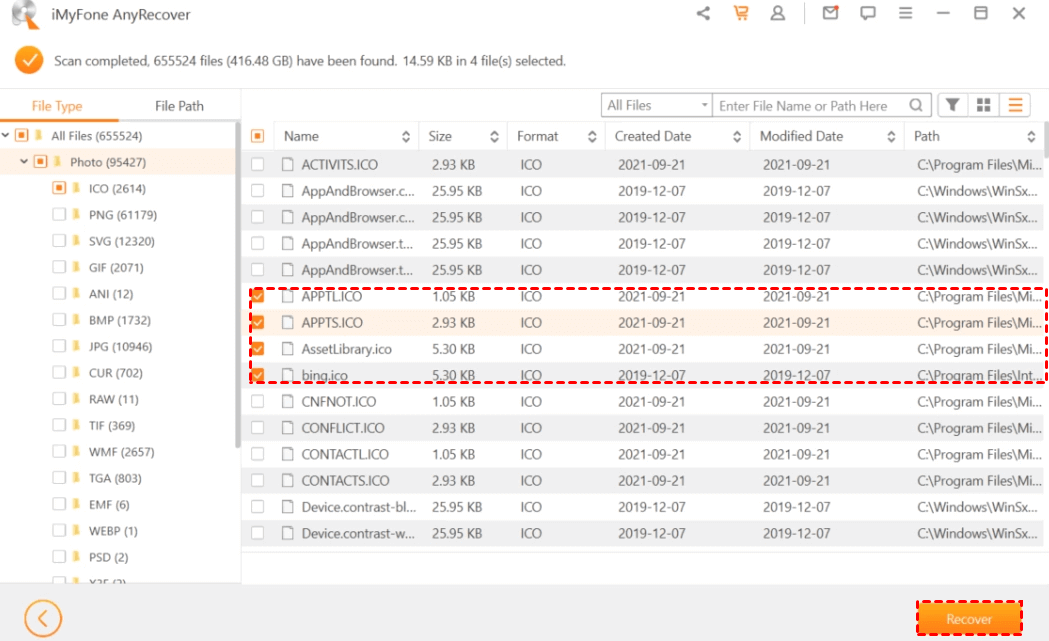This screenshot has height=641, width=1049.
Task: Switch to grid thumbnail view
Action: tap(983, 105)
